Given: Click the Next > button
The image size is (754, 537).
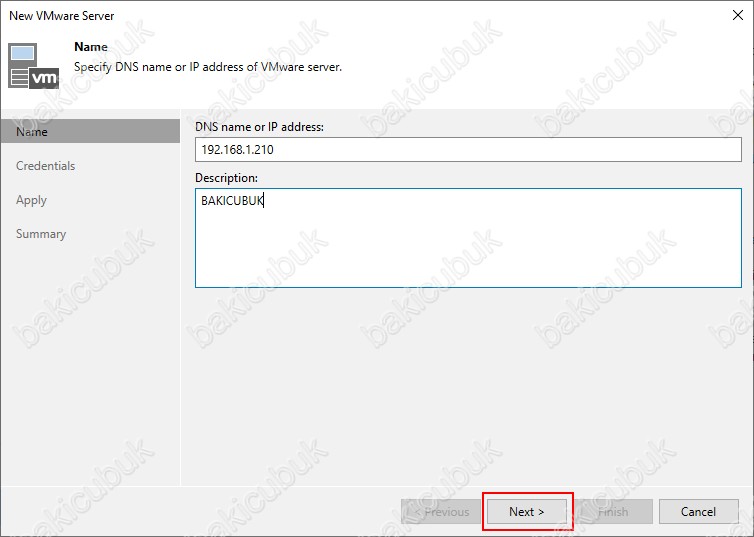Looking at the screenshot, I should [x=527, y=512].
